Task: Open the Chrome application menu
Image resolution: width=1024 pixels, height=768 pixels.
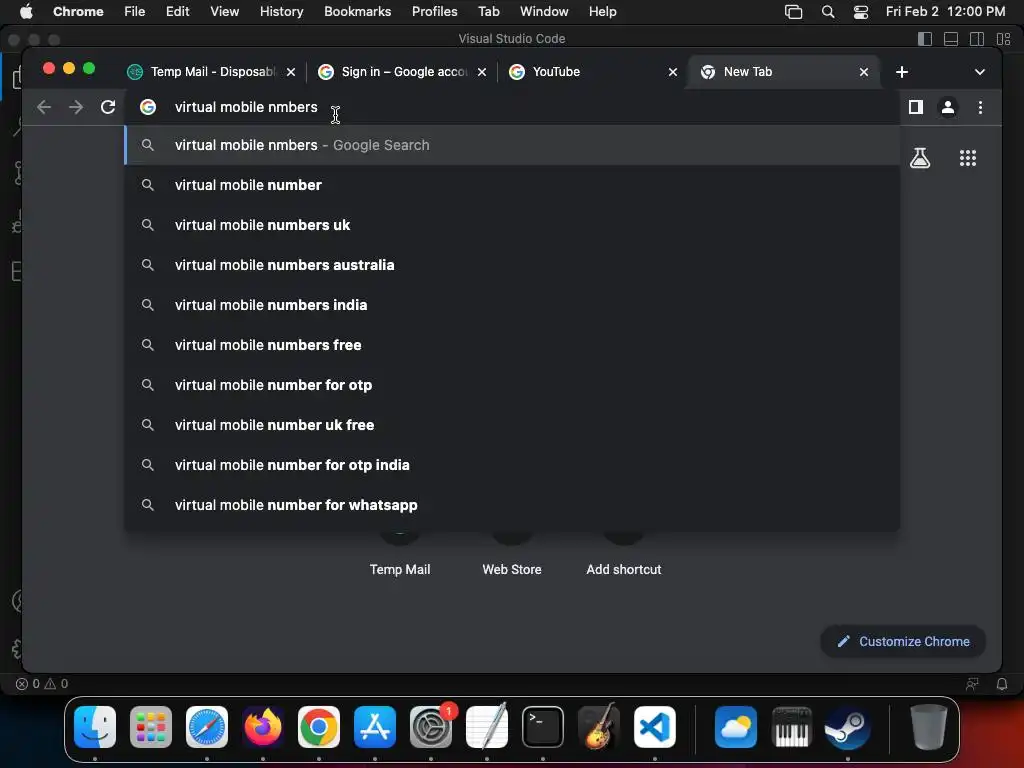Action: (78, 11)
